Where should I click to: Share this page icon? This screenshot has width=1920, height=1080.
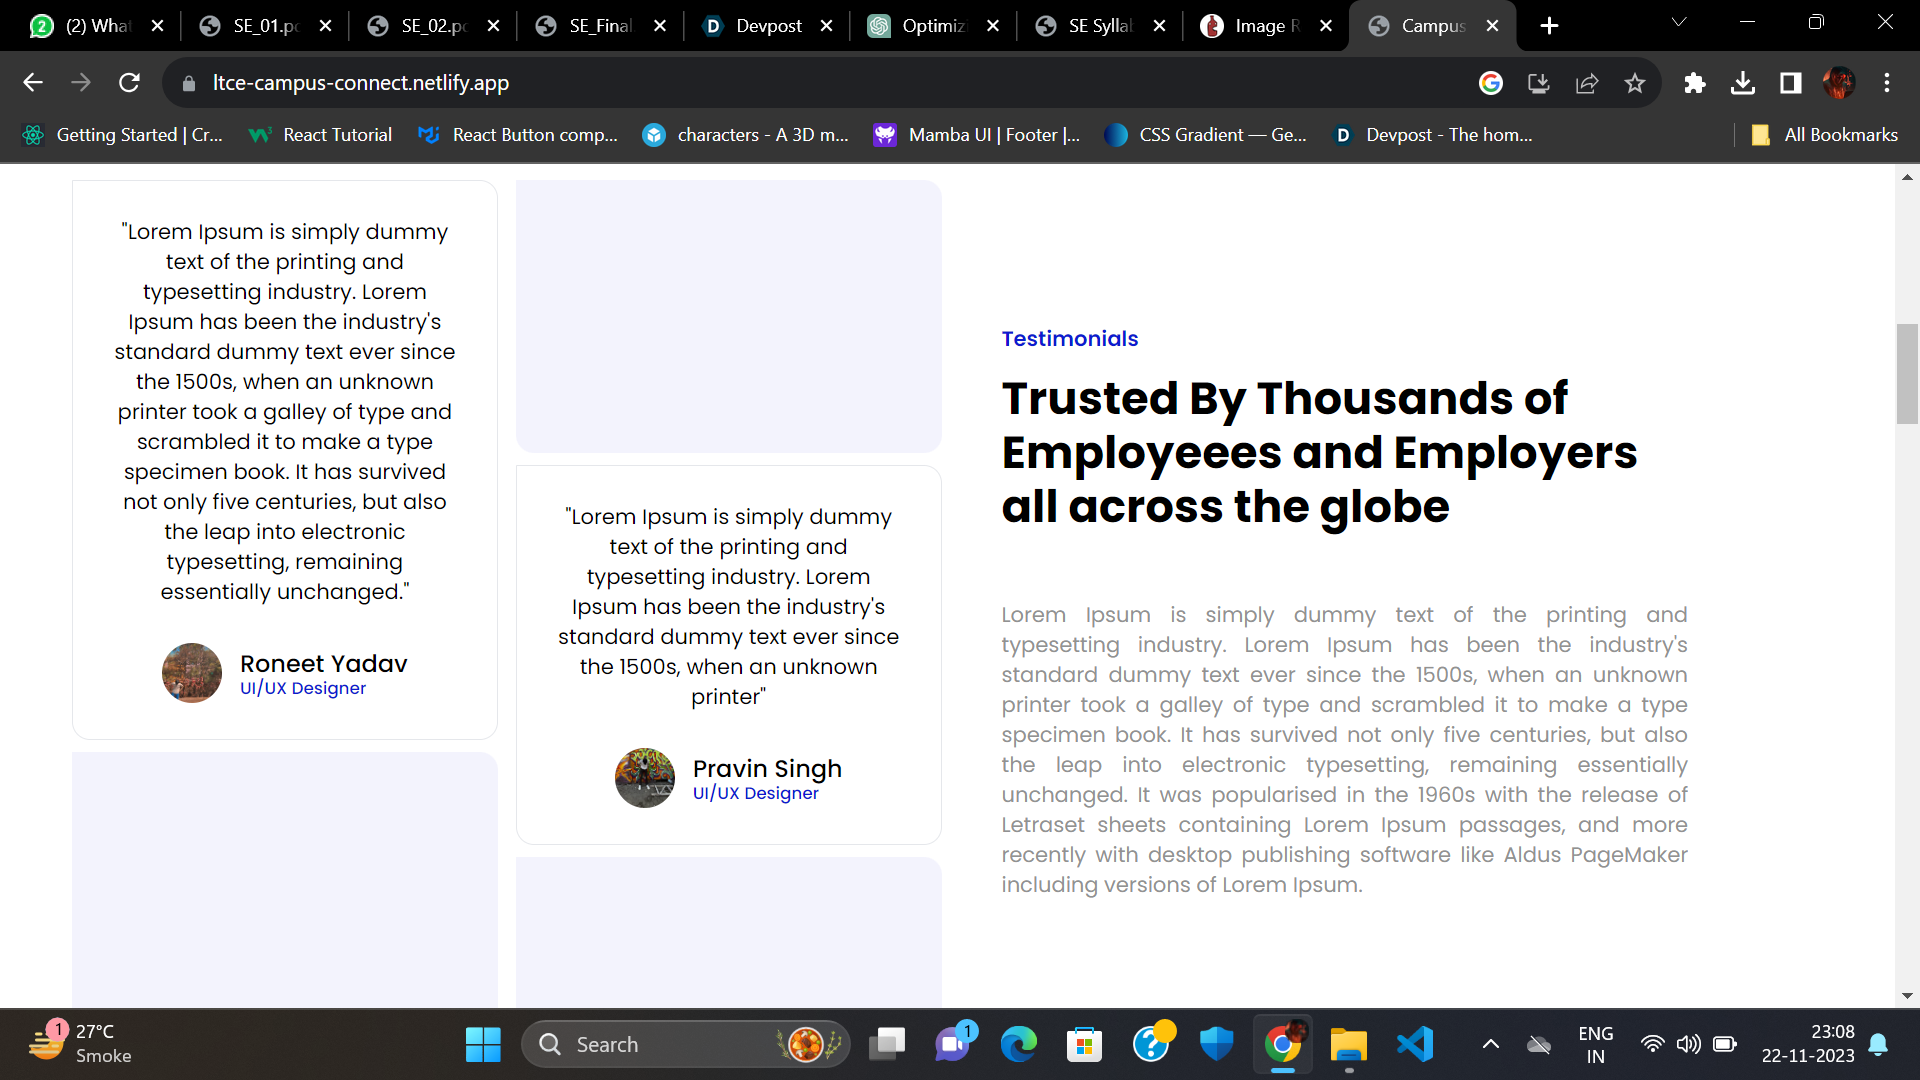1587,83
